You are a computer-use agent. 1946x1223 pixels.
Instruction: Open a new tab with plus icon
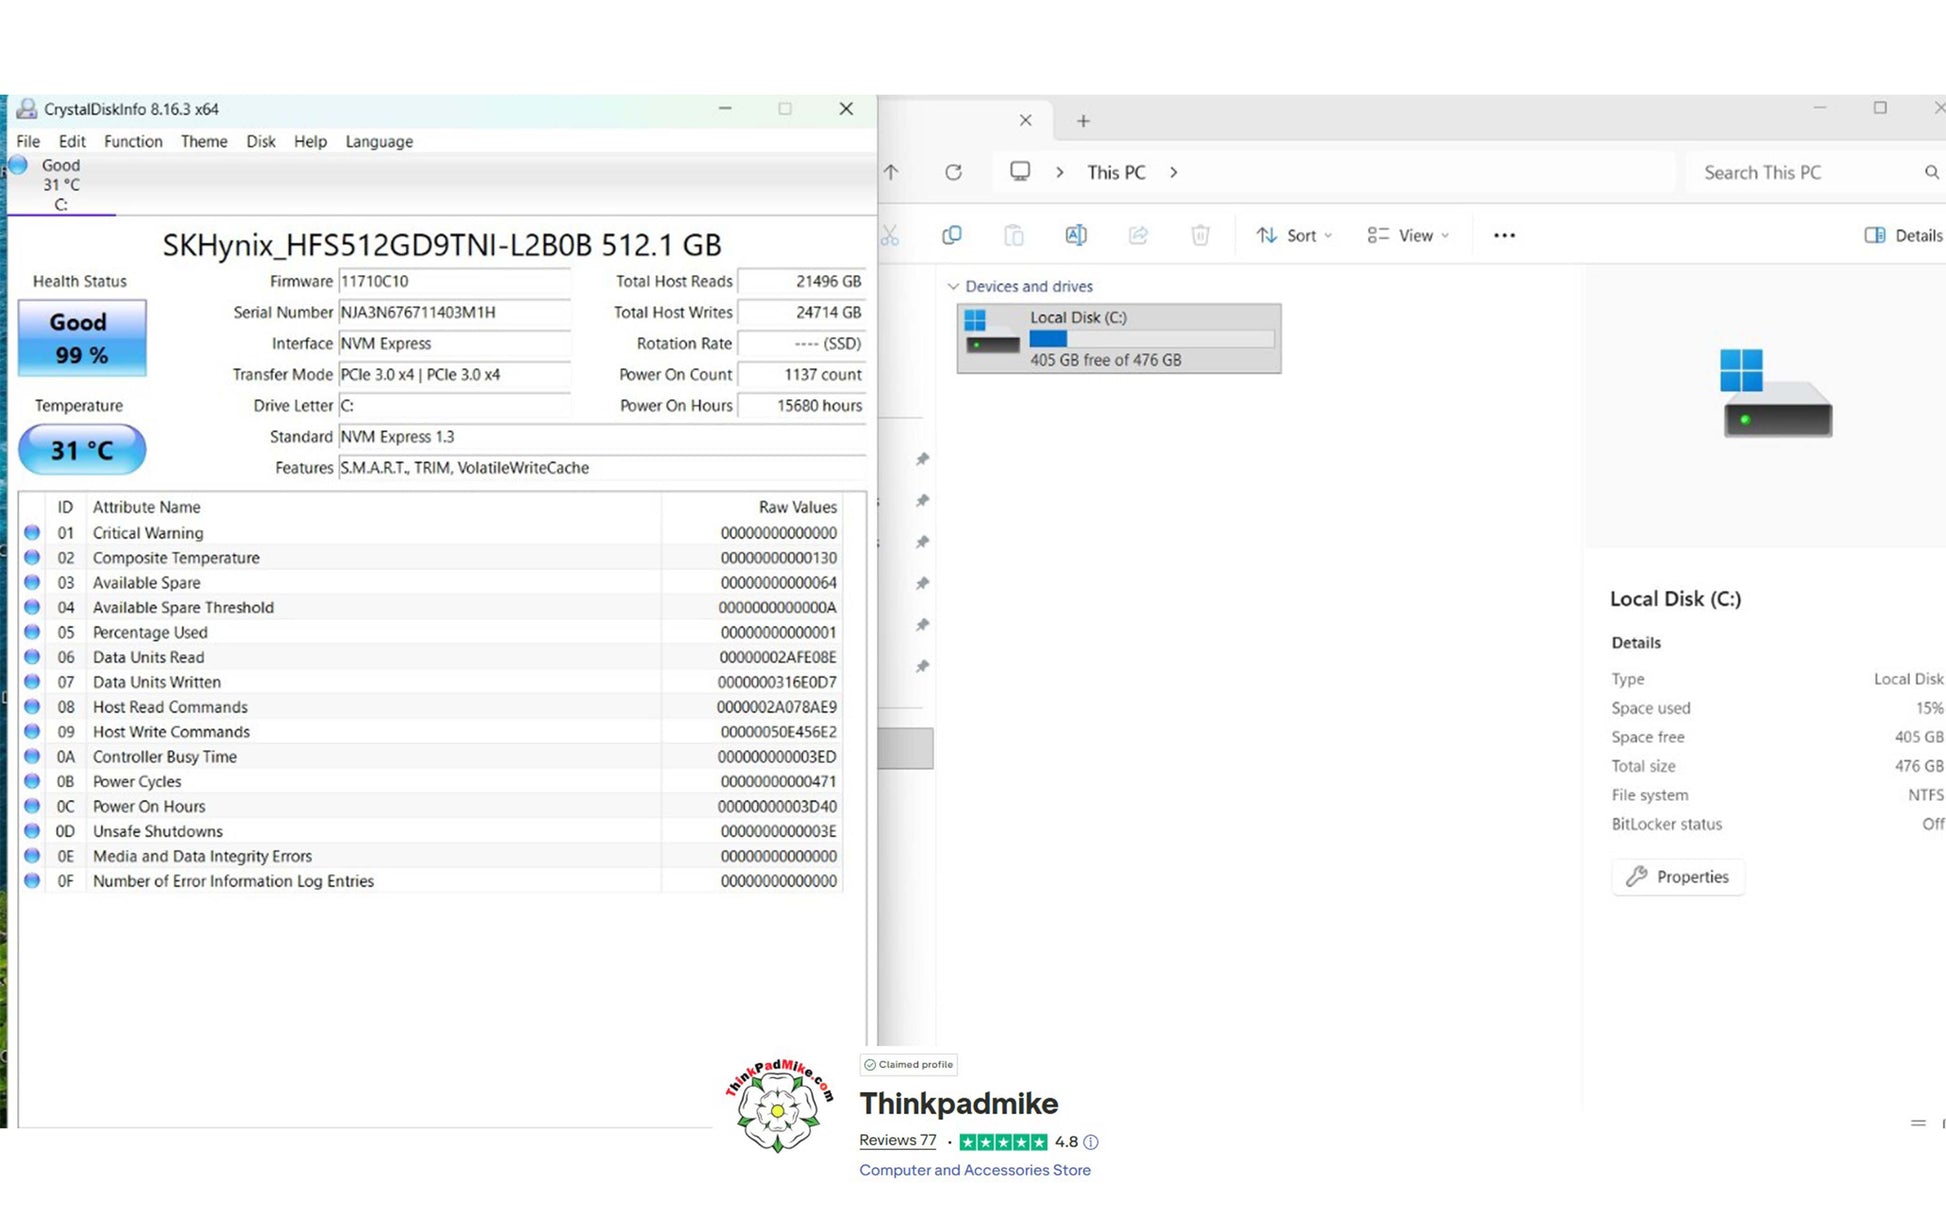1083,121
